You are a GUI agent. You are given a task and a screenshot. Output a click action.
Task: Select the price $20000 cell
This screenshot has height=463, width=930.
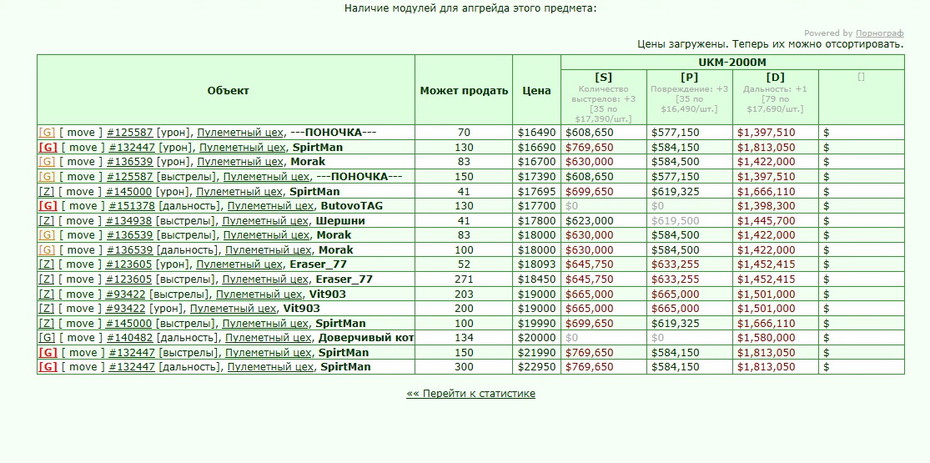[537, 338]
